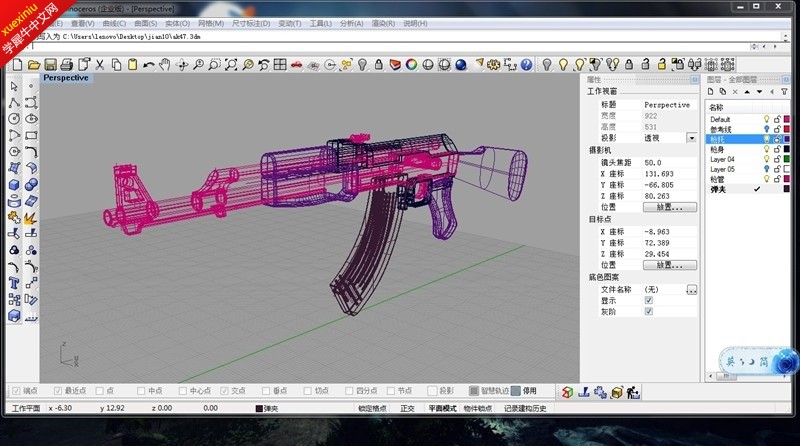Click the Four Viewports layout icon
Screen dimensions: 800x446
[x=280, y=64]
